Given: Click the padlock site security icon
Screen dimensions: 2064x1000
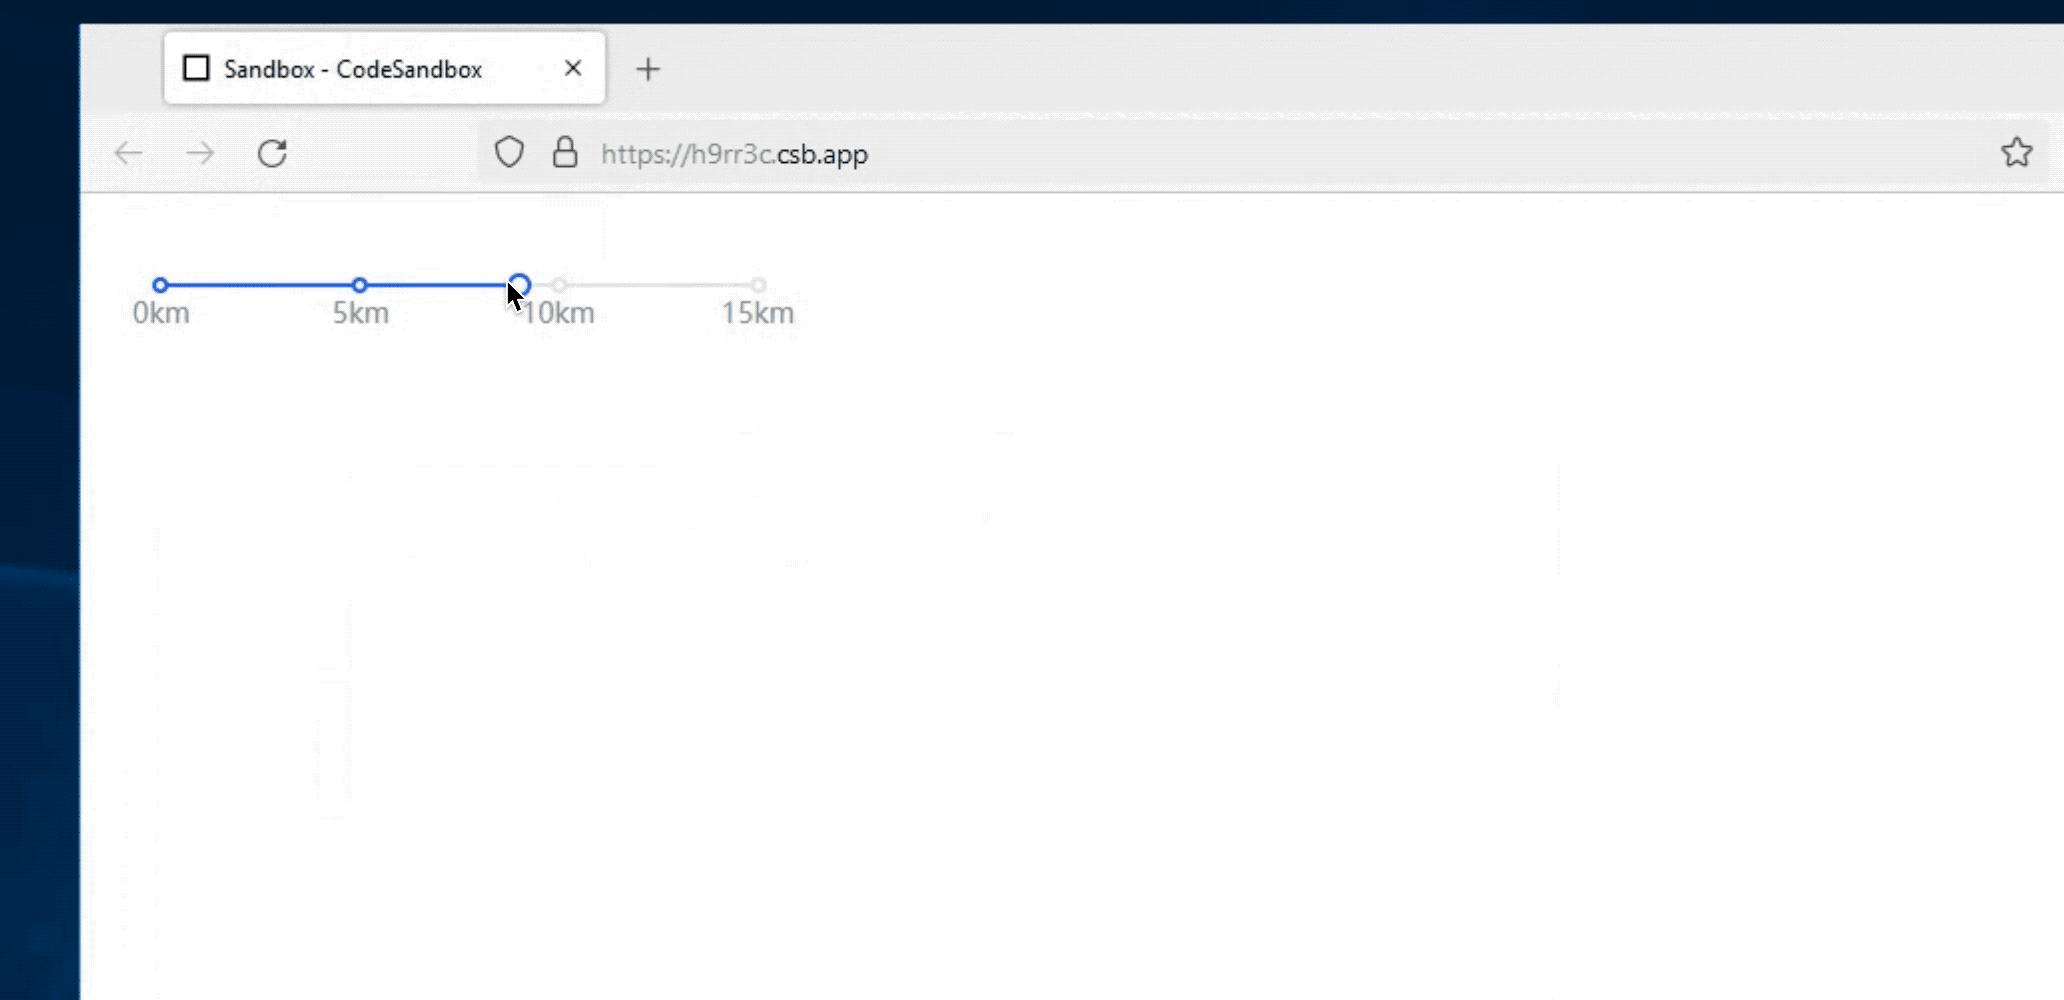Looking at the screenshot, I should pos(564,153).
